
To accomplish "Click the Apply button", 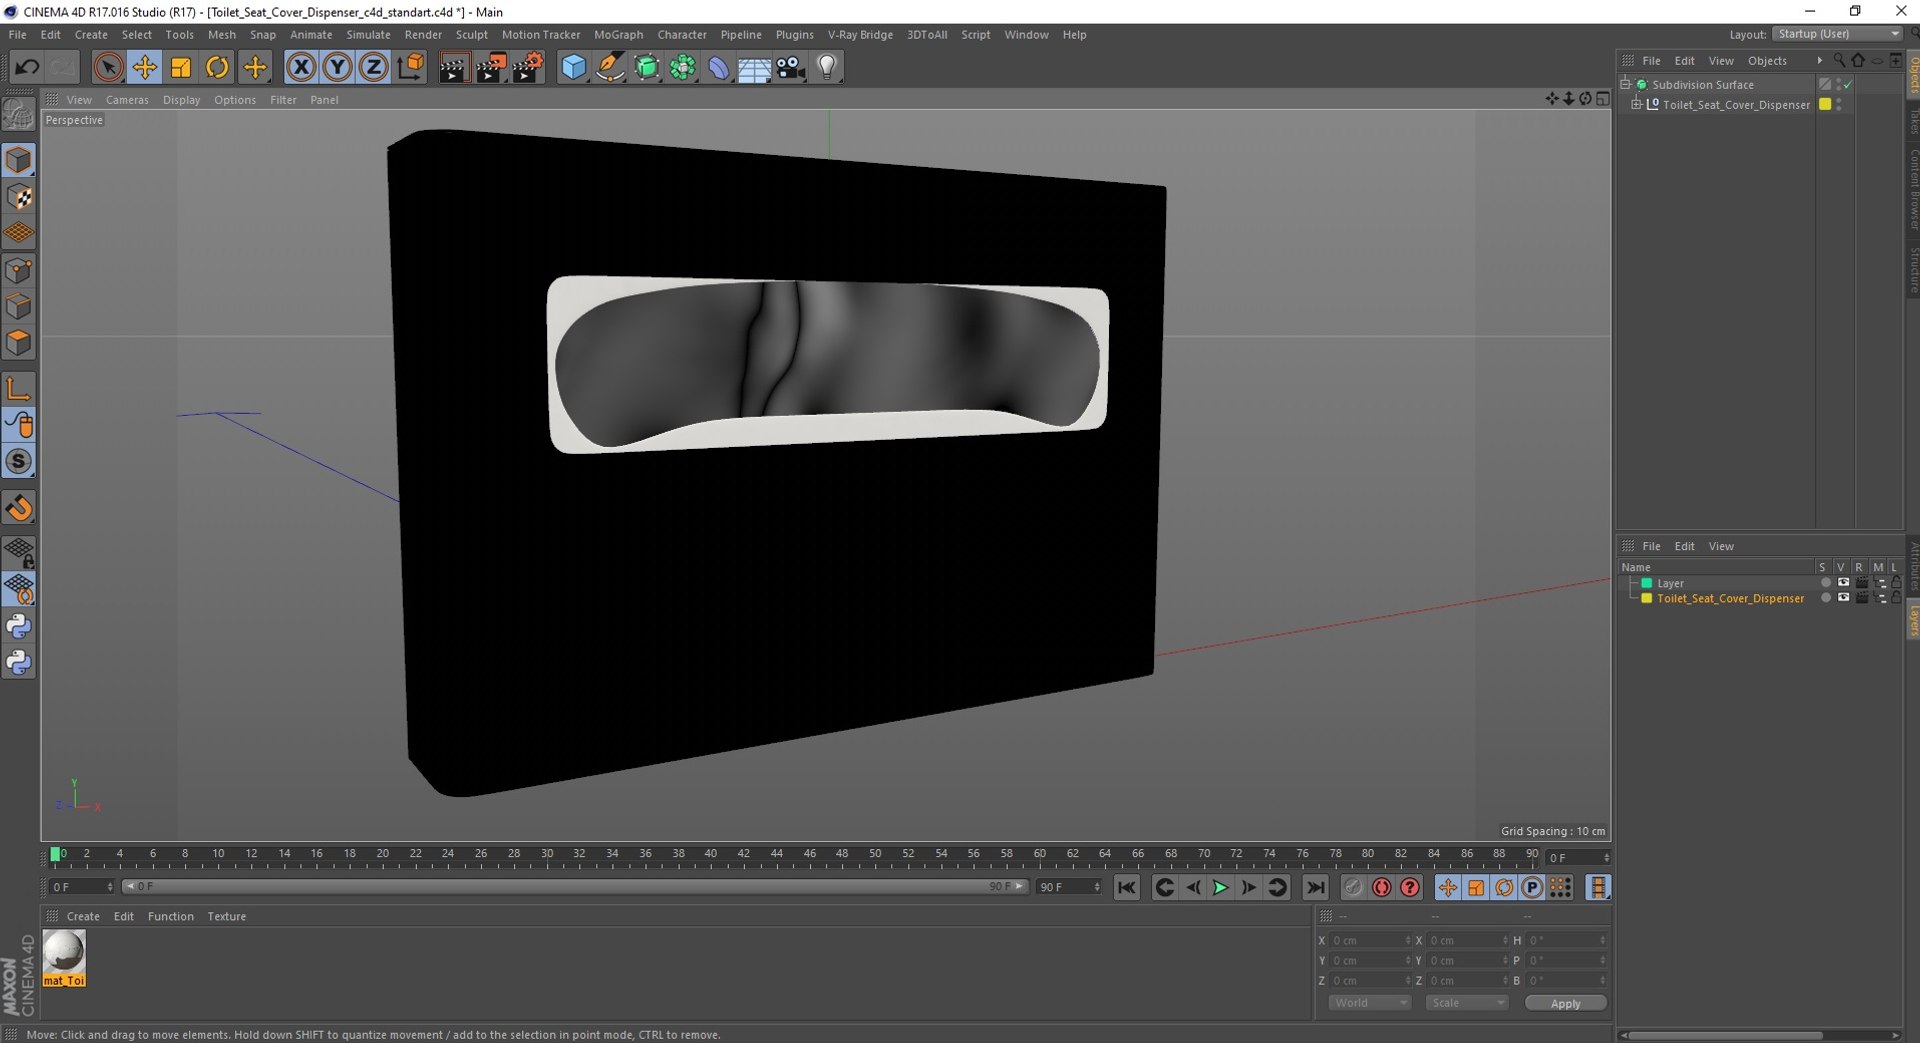I will point(1565,1003).
